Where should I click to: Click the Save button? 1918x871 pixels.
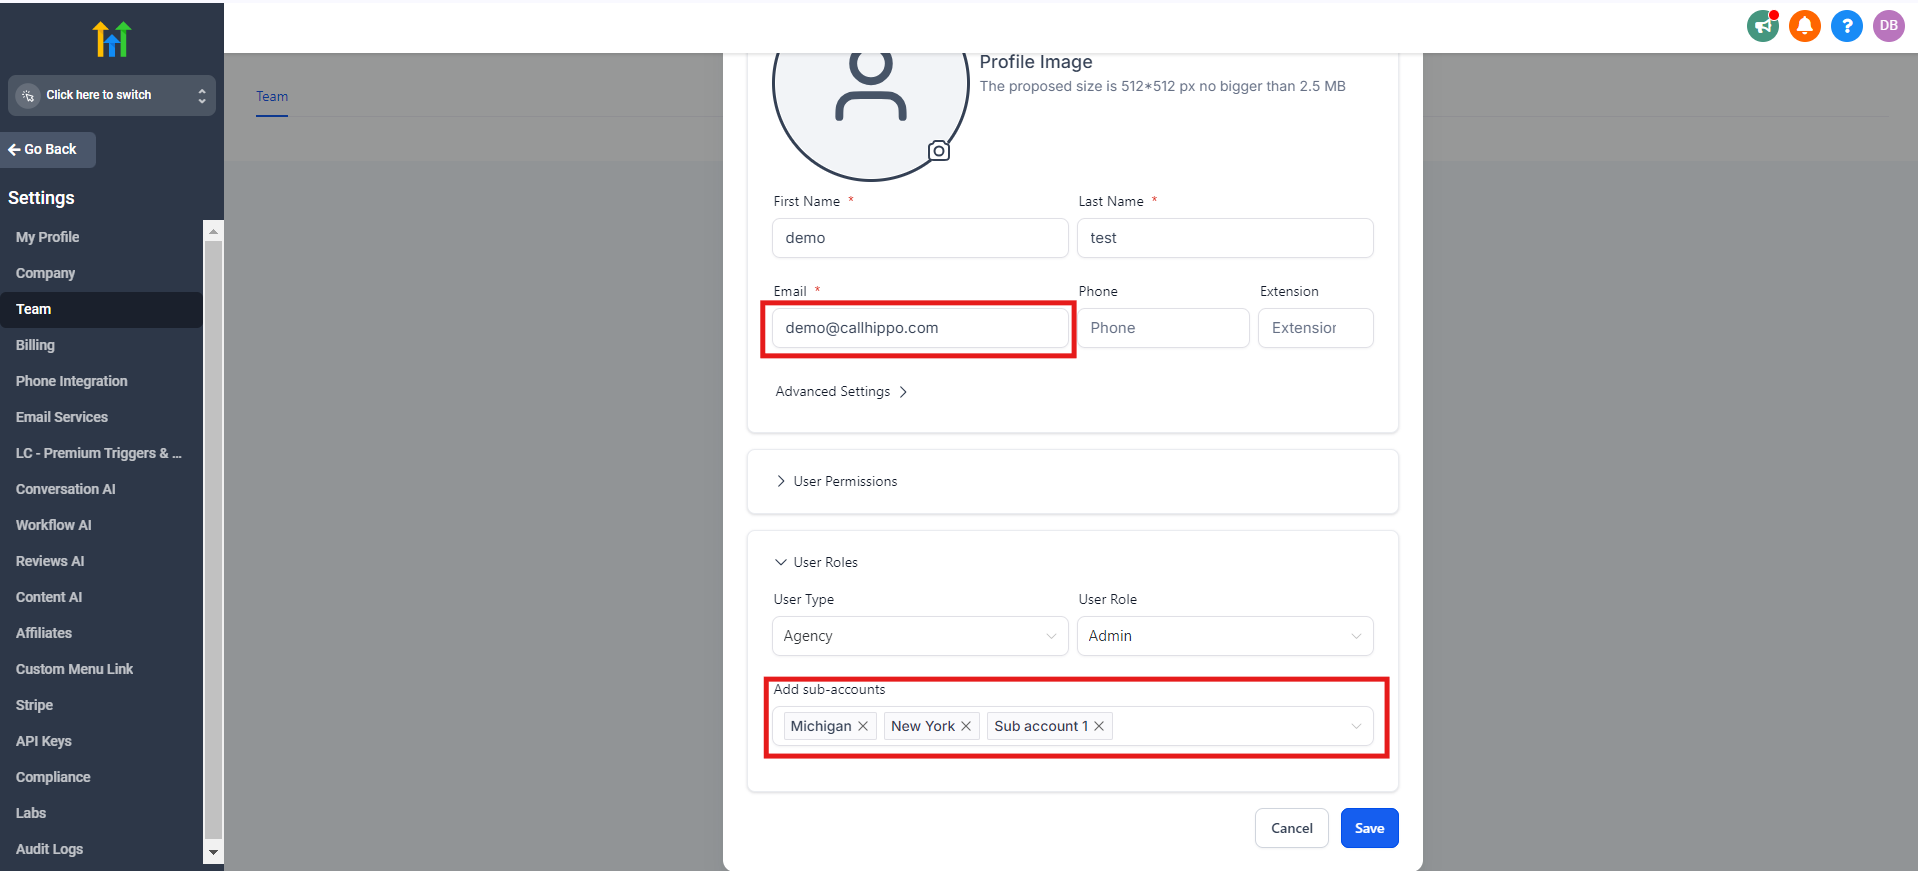(x=1370, y=828)
